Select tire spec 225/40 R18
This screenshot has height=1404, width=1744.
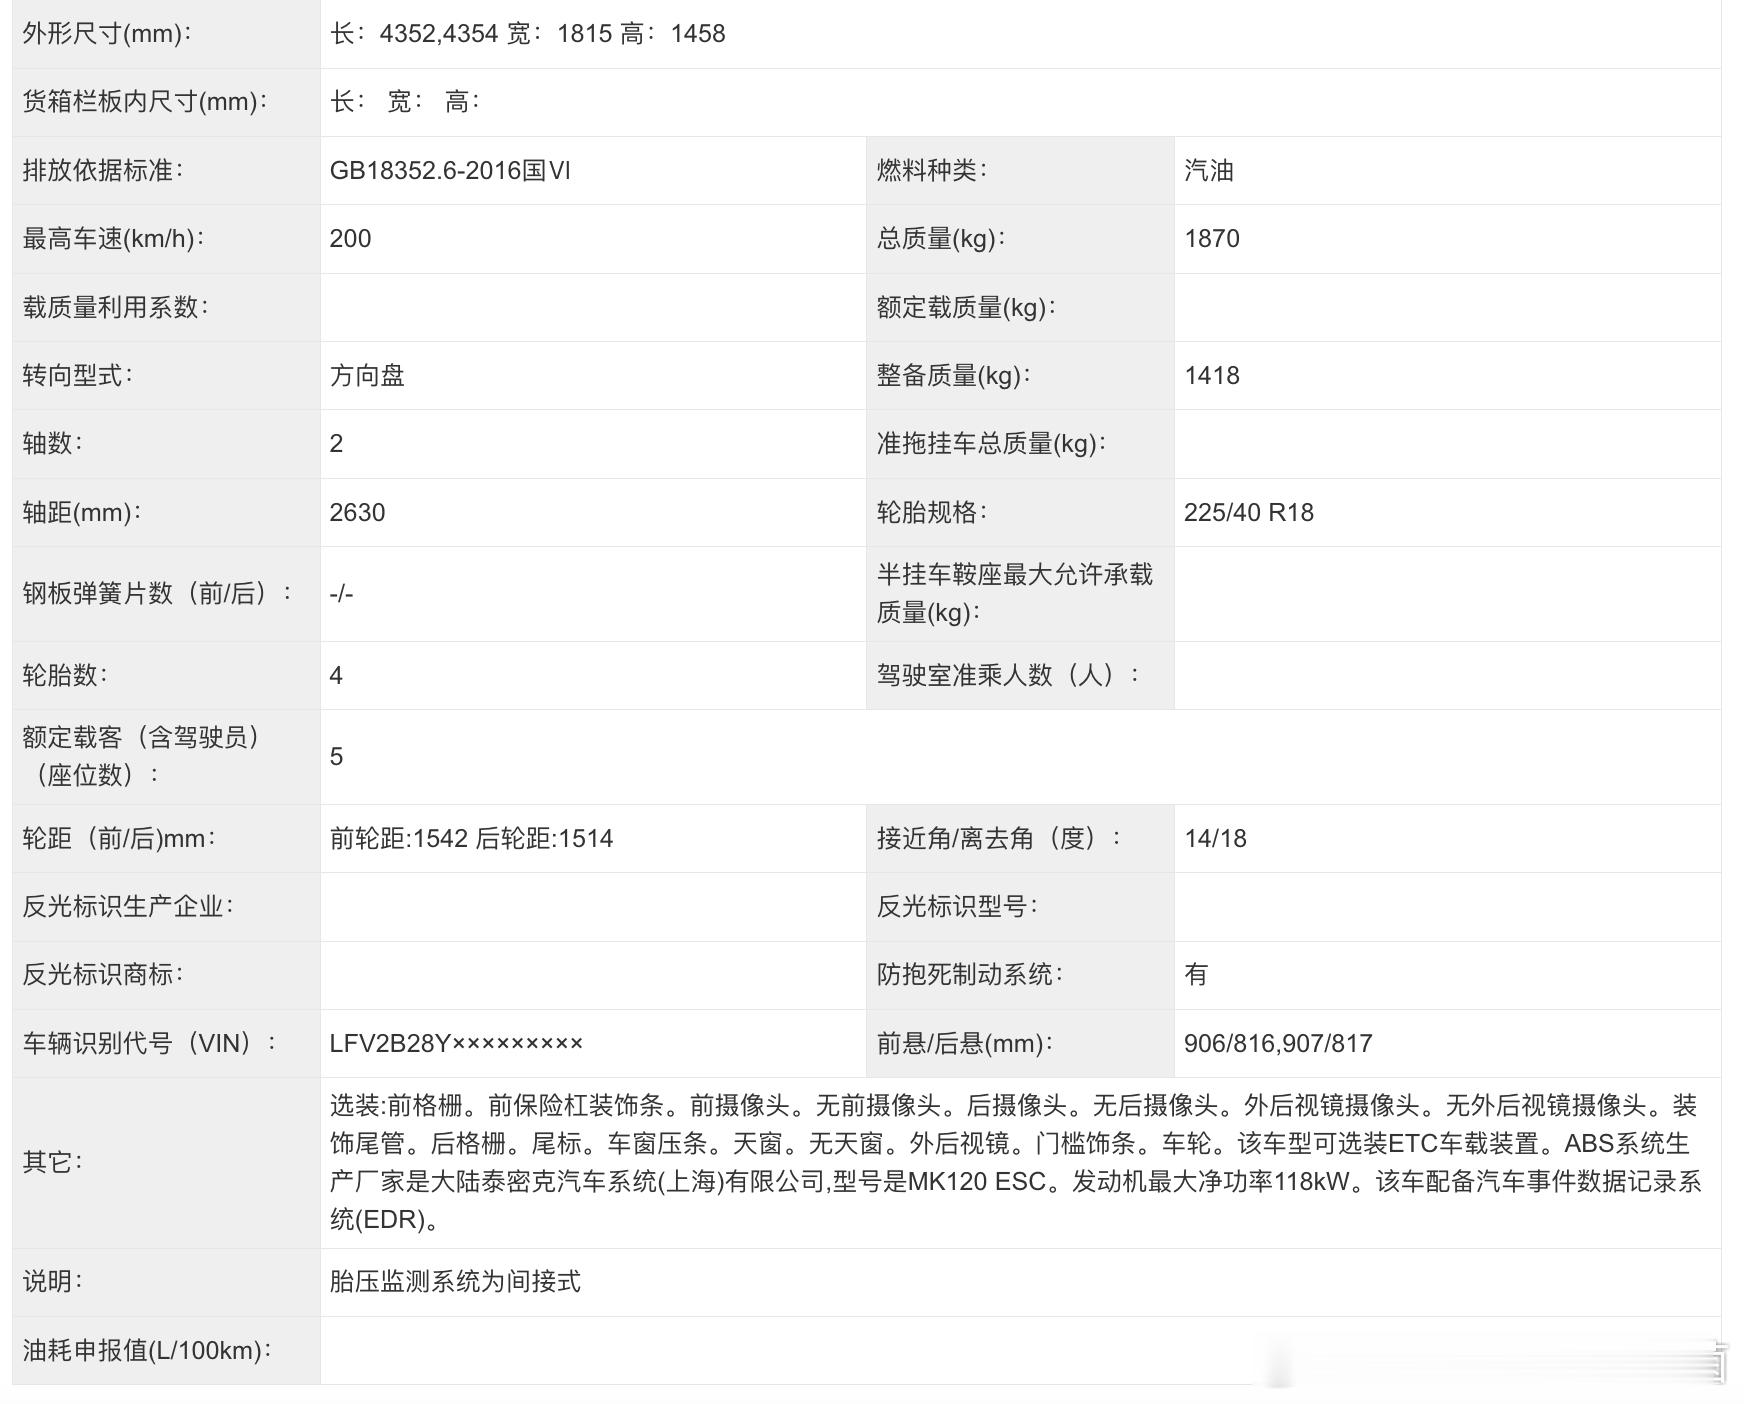(1249, 513)
